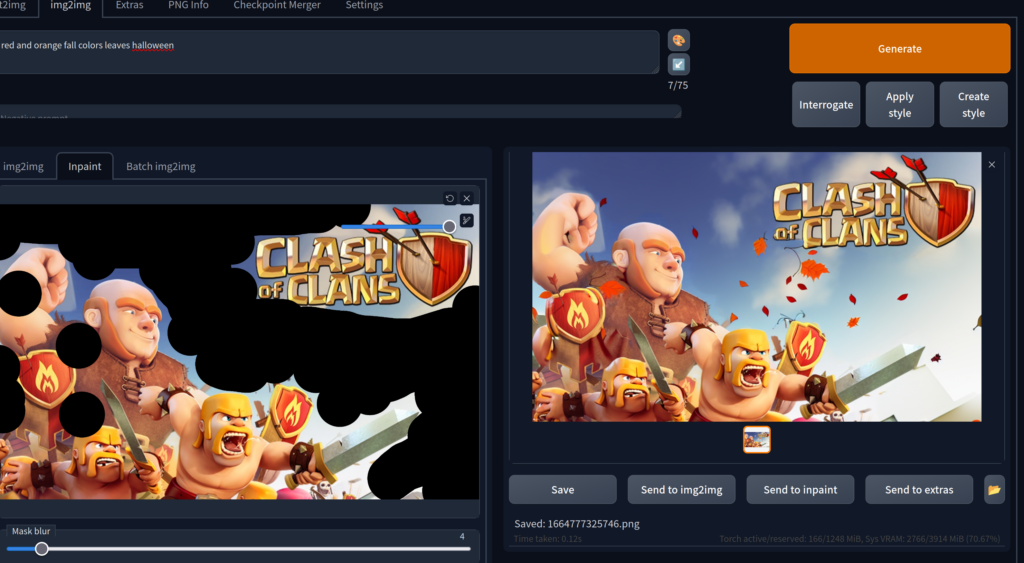Switch to the Extras tab
This screenshot has width=1024, height=563.
pyautogui.click(x=129, y=5)
